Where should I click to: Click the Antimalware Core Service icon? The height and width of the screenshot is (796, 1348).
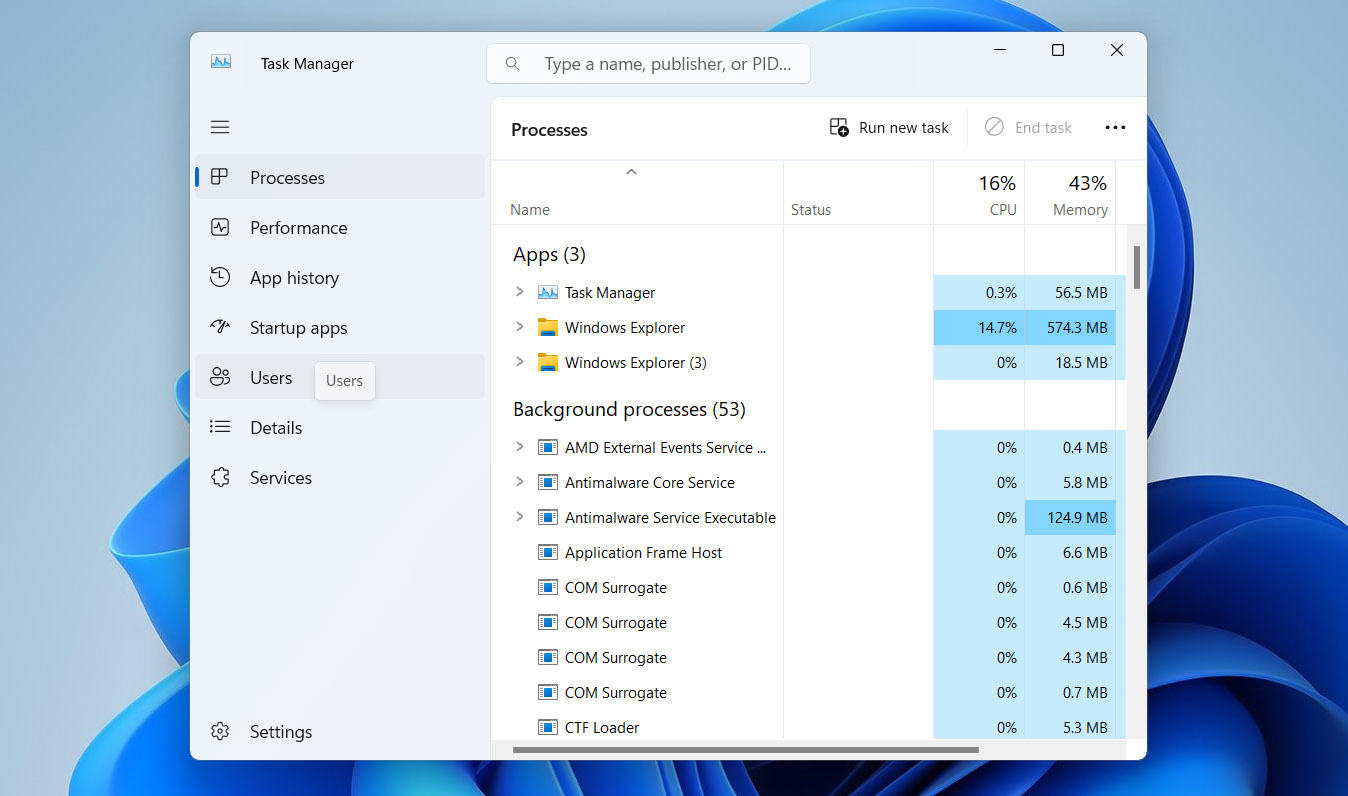tap(547, 482)
